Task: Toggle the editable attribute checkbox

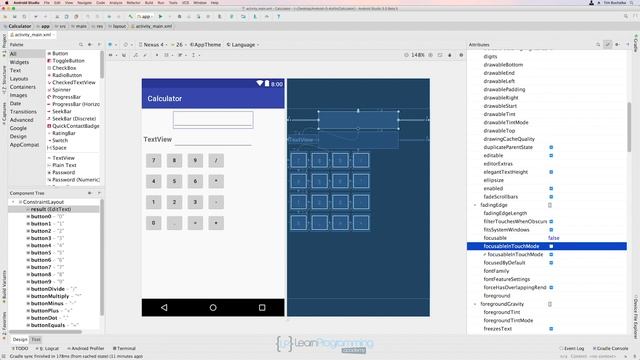Action: point(551,156)
